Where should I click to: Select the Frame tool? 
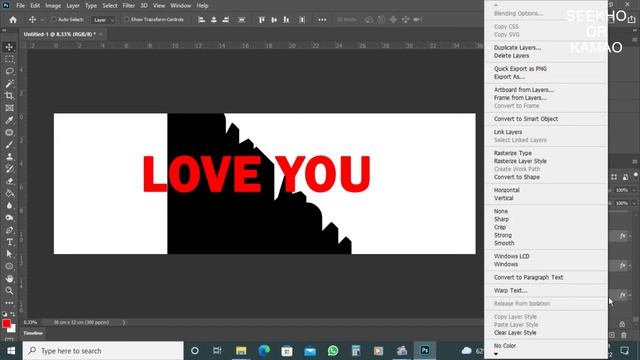click(x=9, y=108)
